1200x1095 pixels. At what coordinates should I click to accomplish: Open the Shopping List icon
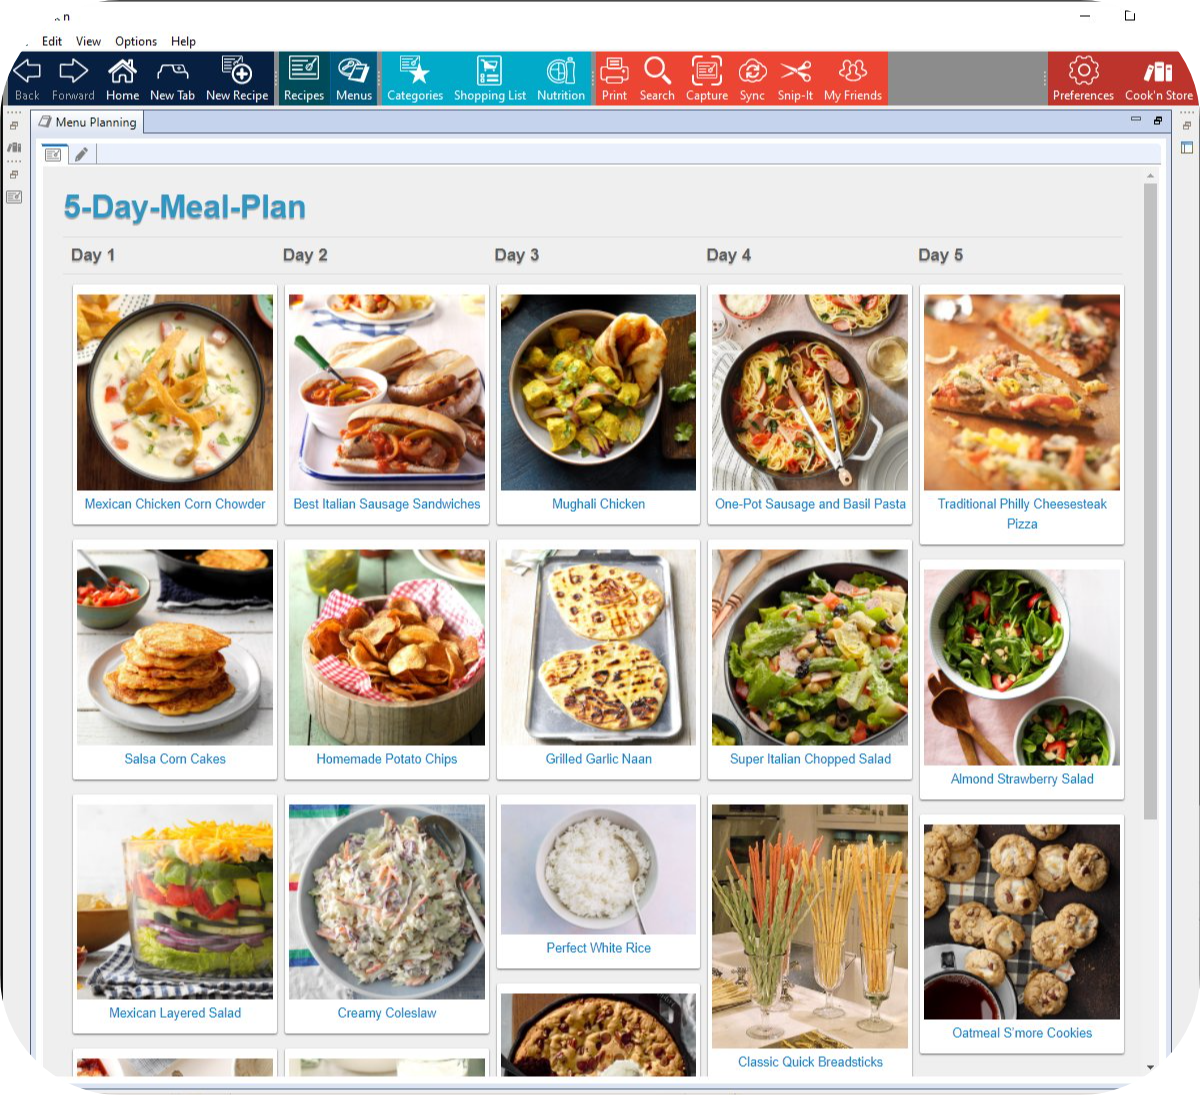click(489, 79)
